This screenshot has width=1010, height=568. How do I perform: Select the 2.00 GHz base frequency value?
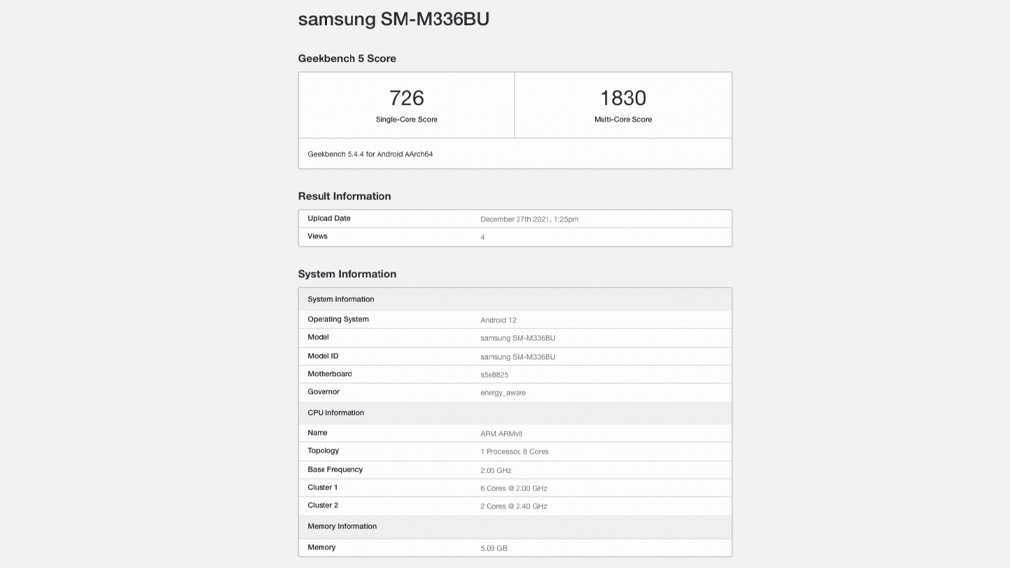495,470
